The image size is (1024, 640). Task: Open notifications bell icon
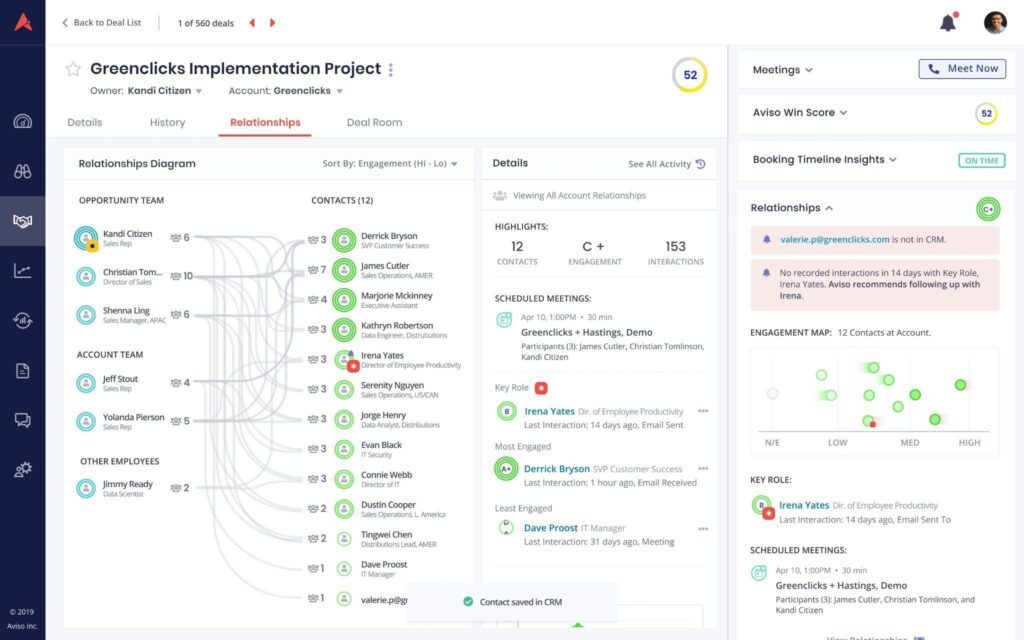(x=948, y=23)
